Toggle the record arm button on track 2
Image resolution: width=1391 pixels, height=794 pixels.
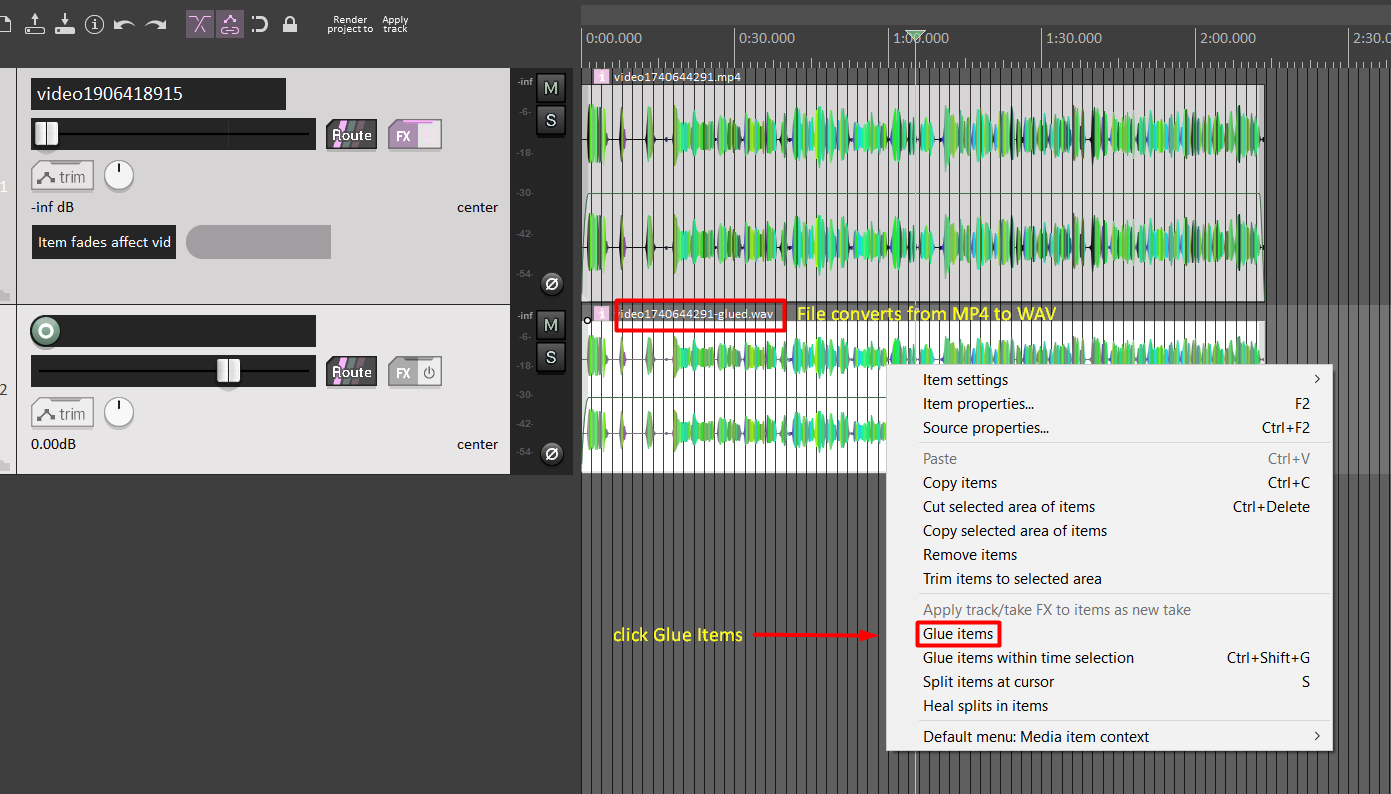[x=45, y=330]
